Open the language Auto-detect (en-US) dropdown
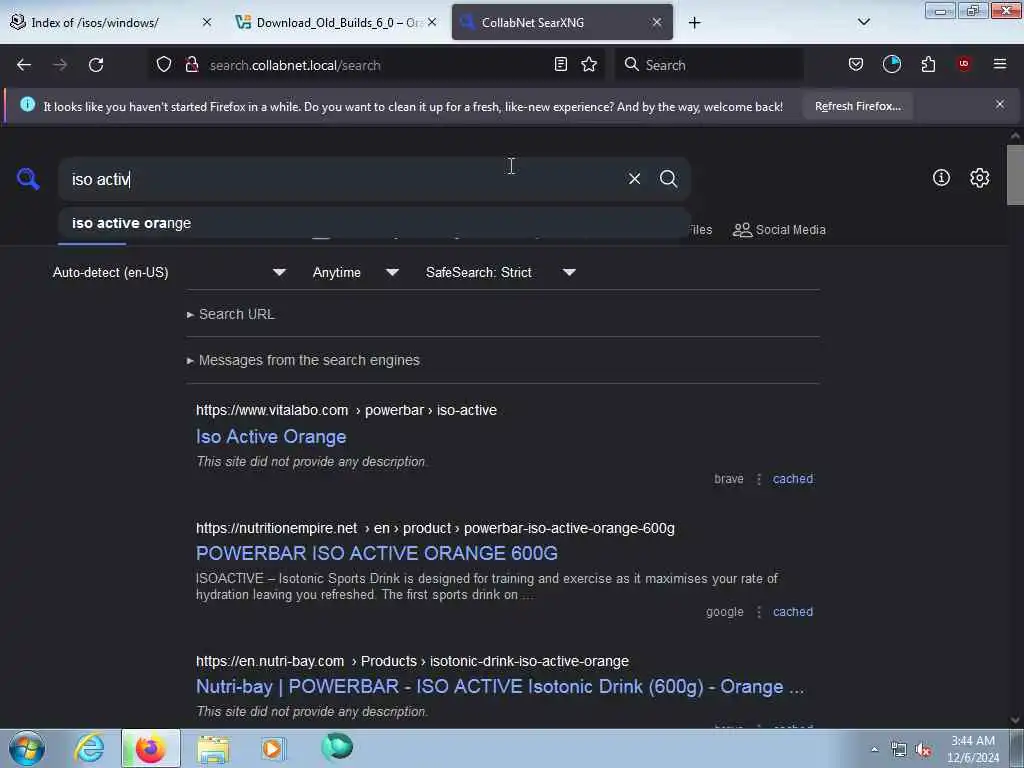Image resolution: width=1024 pixels, height=768 pixels. [x=169, y=272]
